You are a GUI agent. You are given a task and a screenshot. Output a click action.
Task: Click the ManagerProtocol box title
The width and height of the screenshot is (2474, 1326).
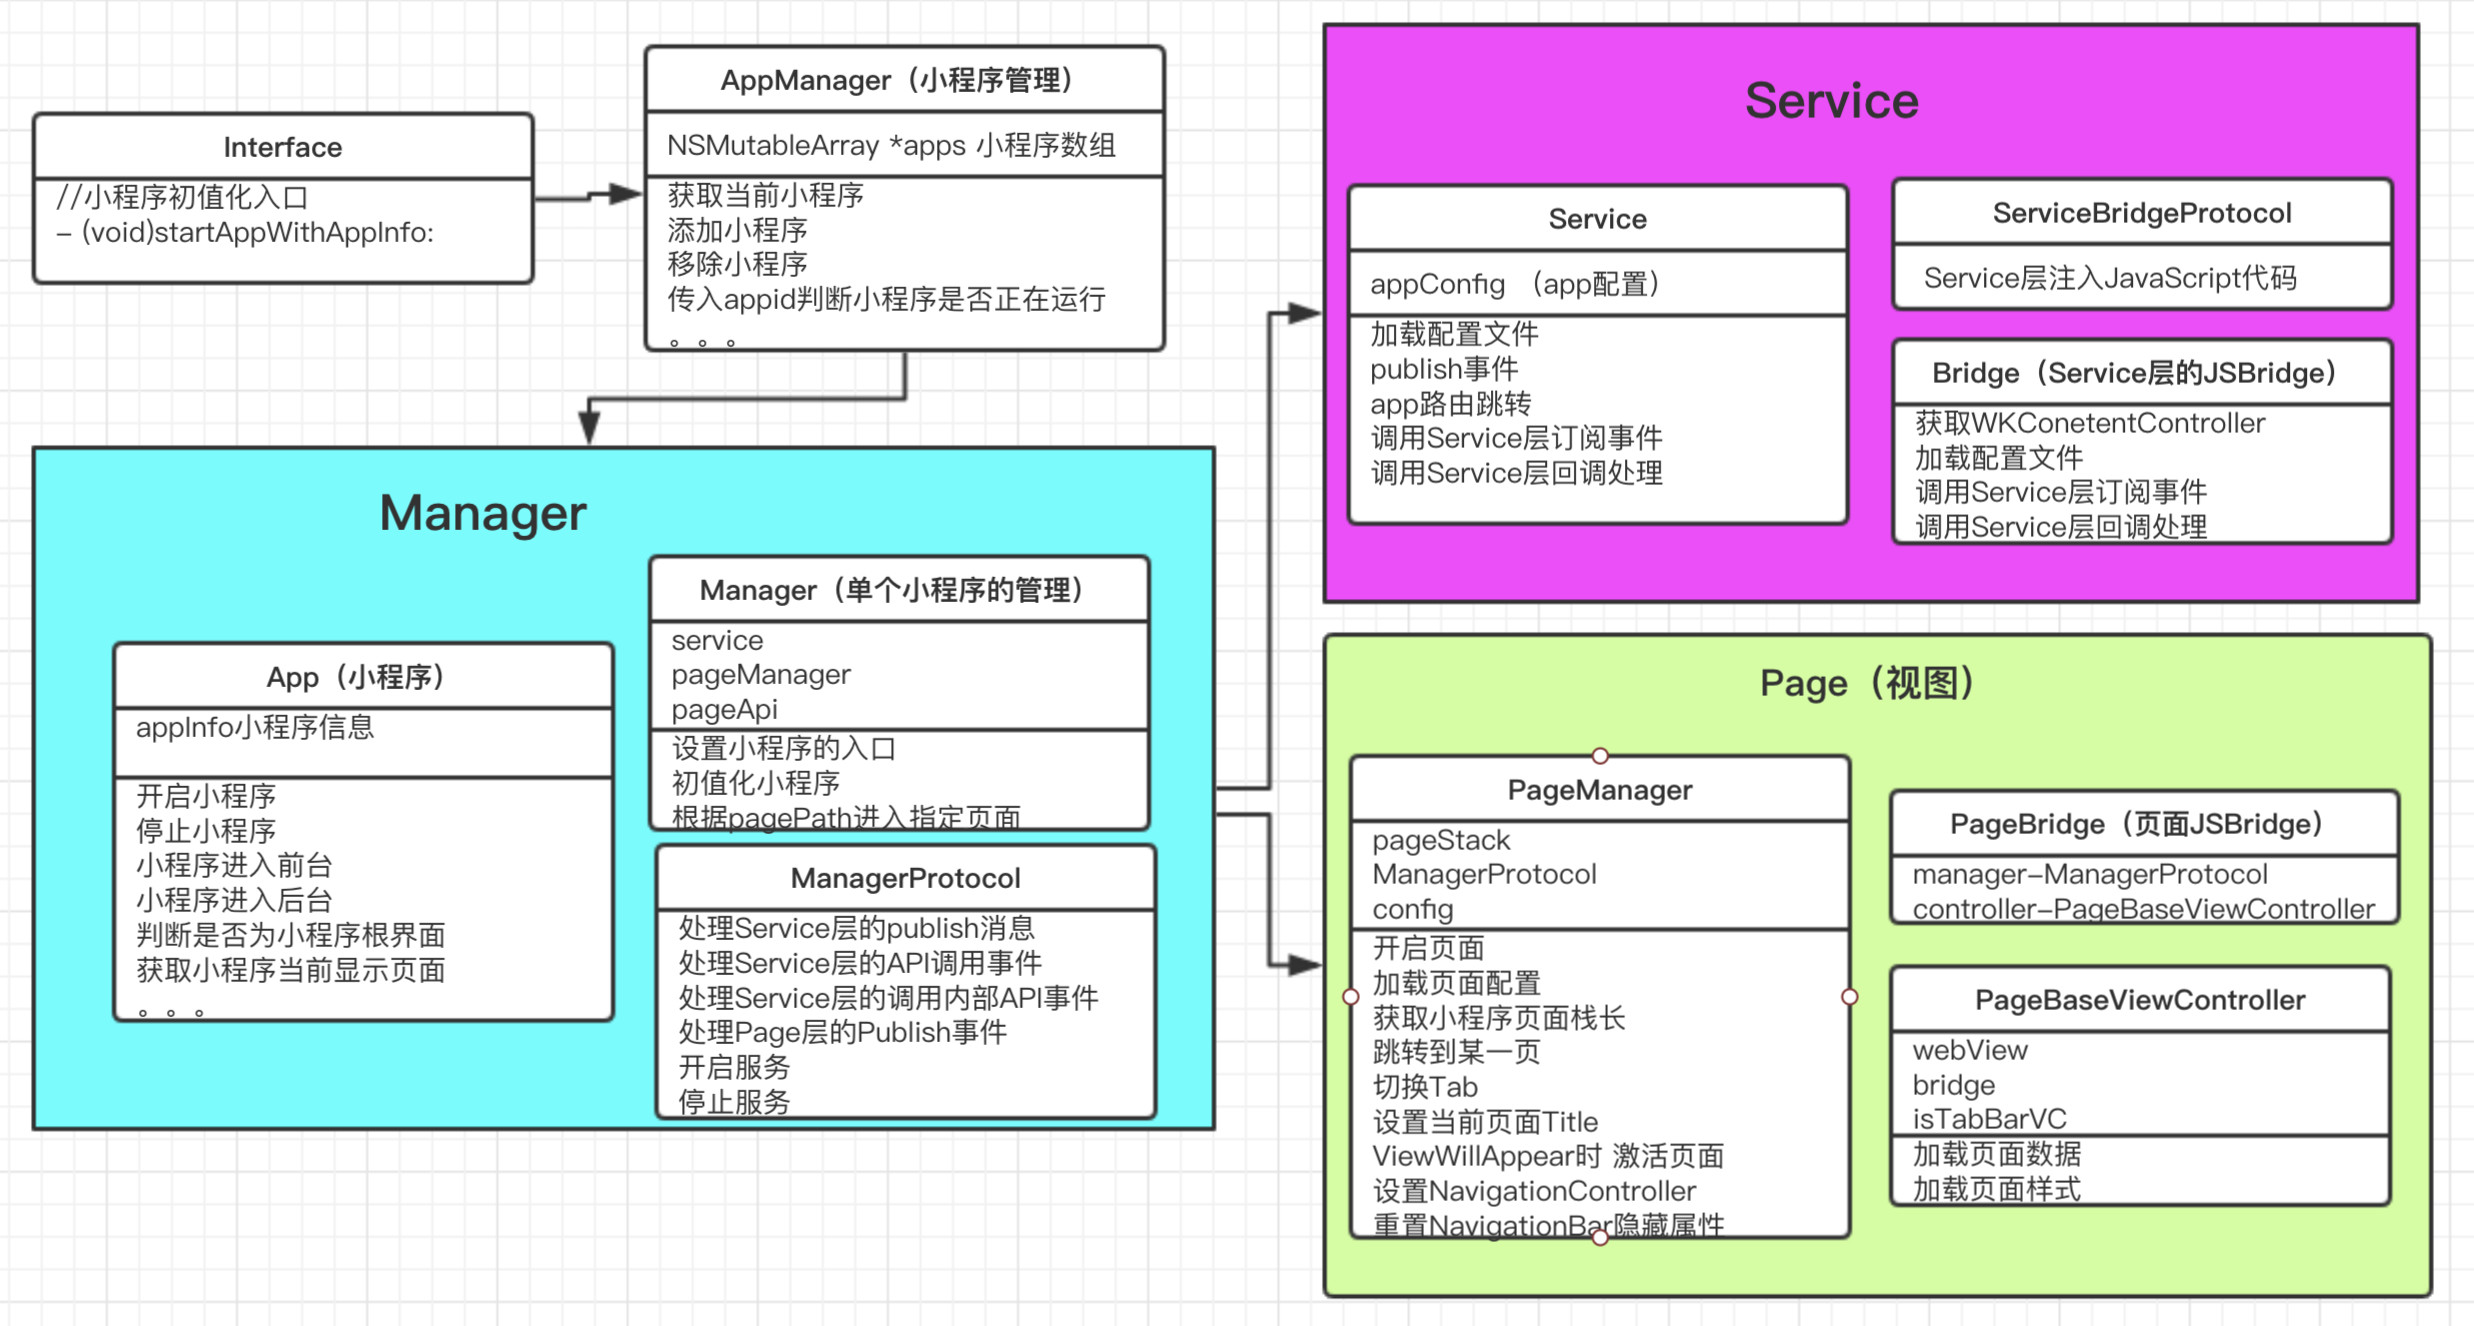point(905,878)
